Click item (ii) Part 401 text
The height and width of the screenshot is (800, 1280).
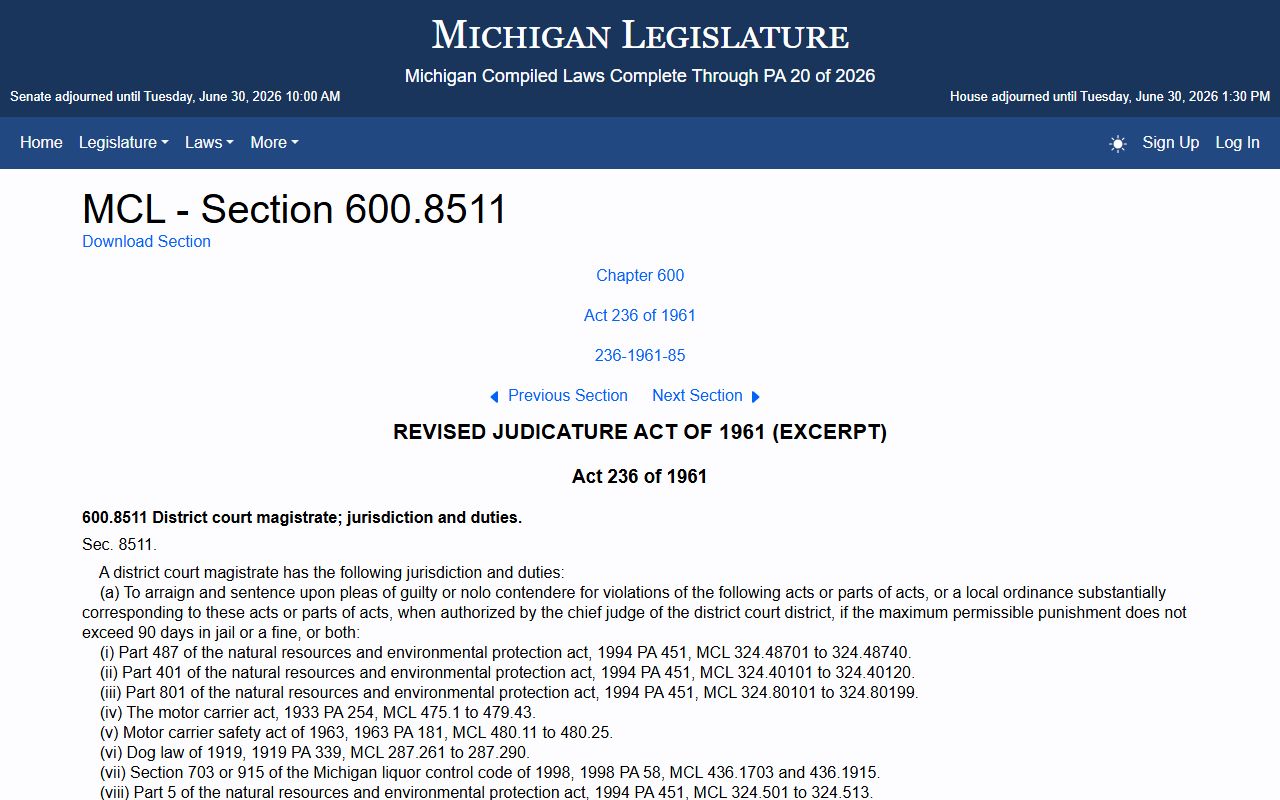pyautogui.click(x=507, y=672)
